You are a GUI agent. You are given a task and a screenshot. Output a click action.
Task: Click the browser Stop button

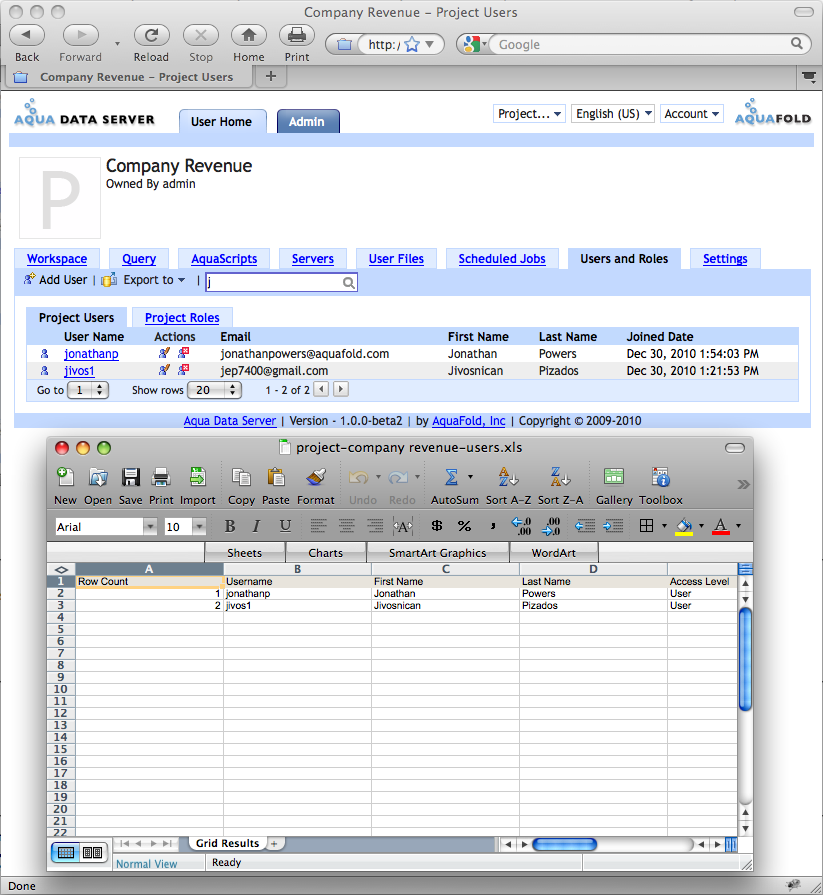tap(200, 35)
